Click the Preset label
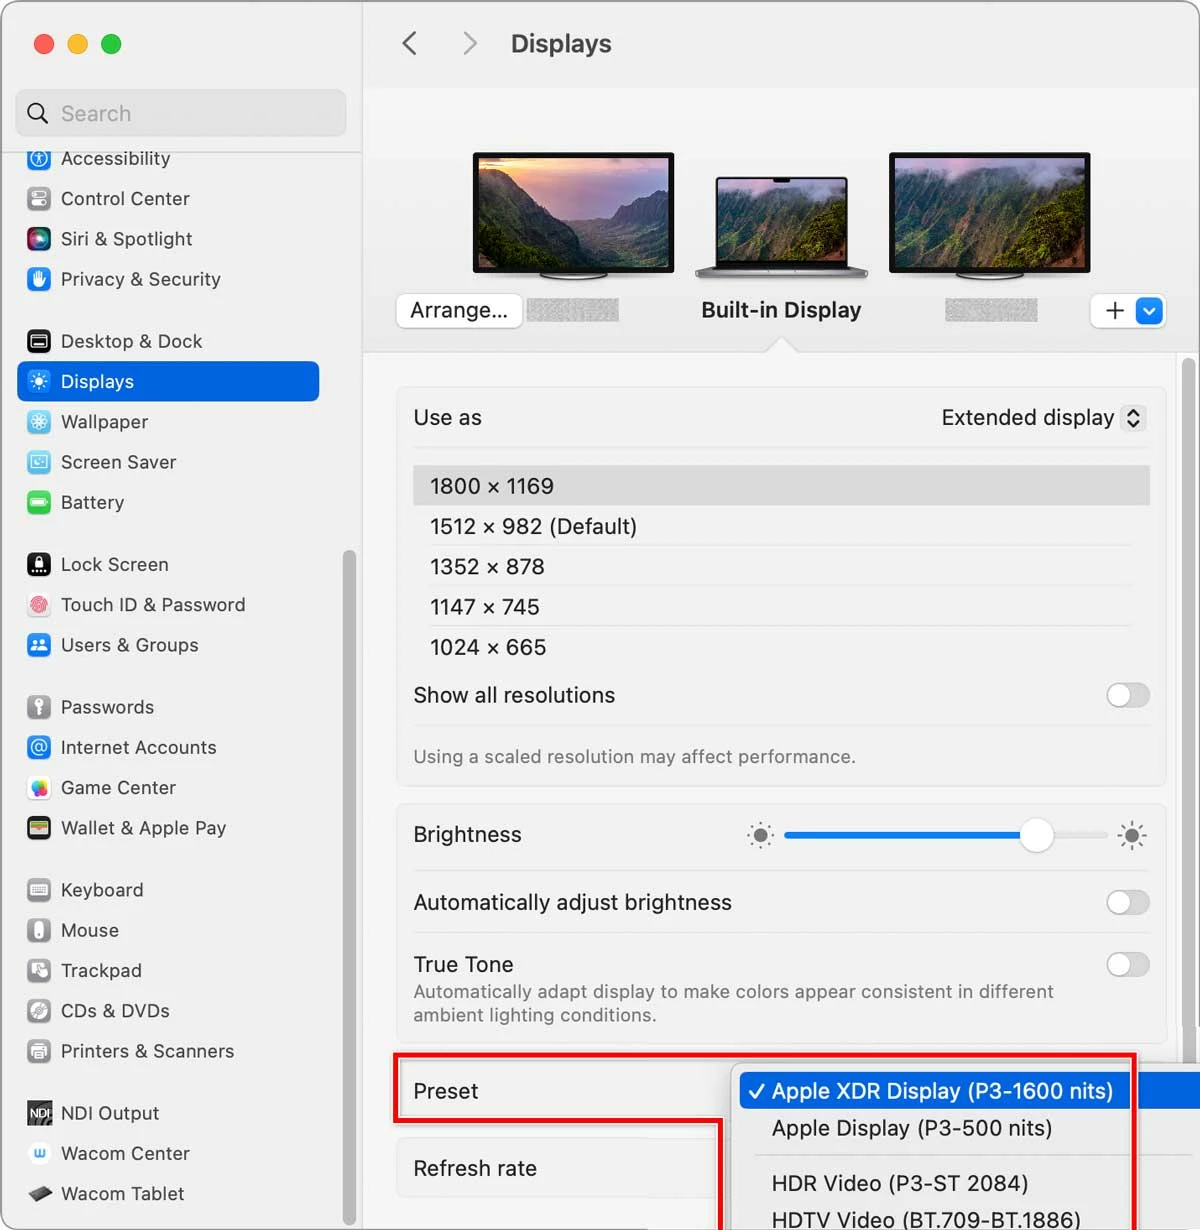This screenshot has width=1200, height=1230. point(446,1091)
